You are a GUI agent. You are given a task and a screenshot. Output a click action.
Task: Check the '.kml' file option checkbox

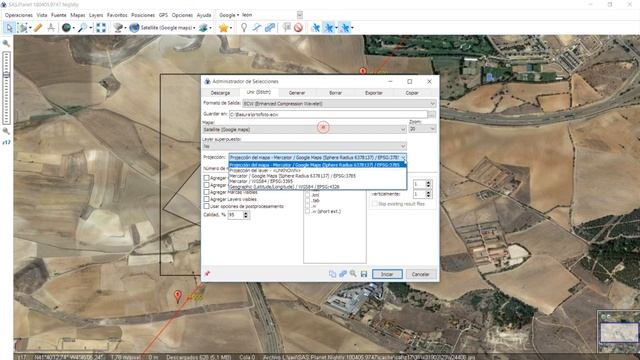(x=307, y=195)
